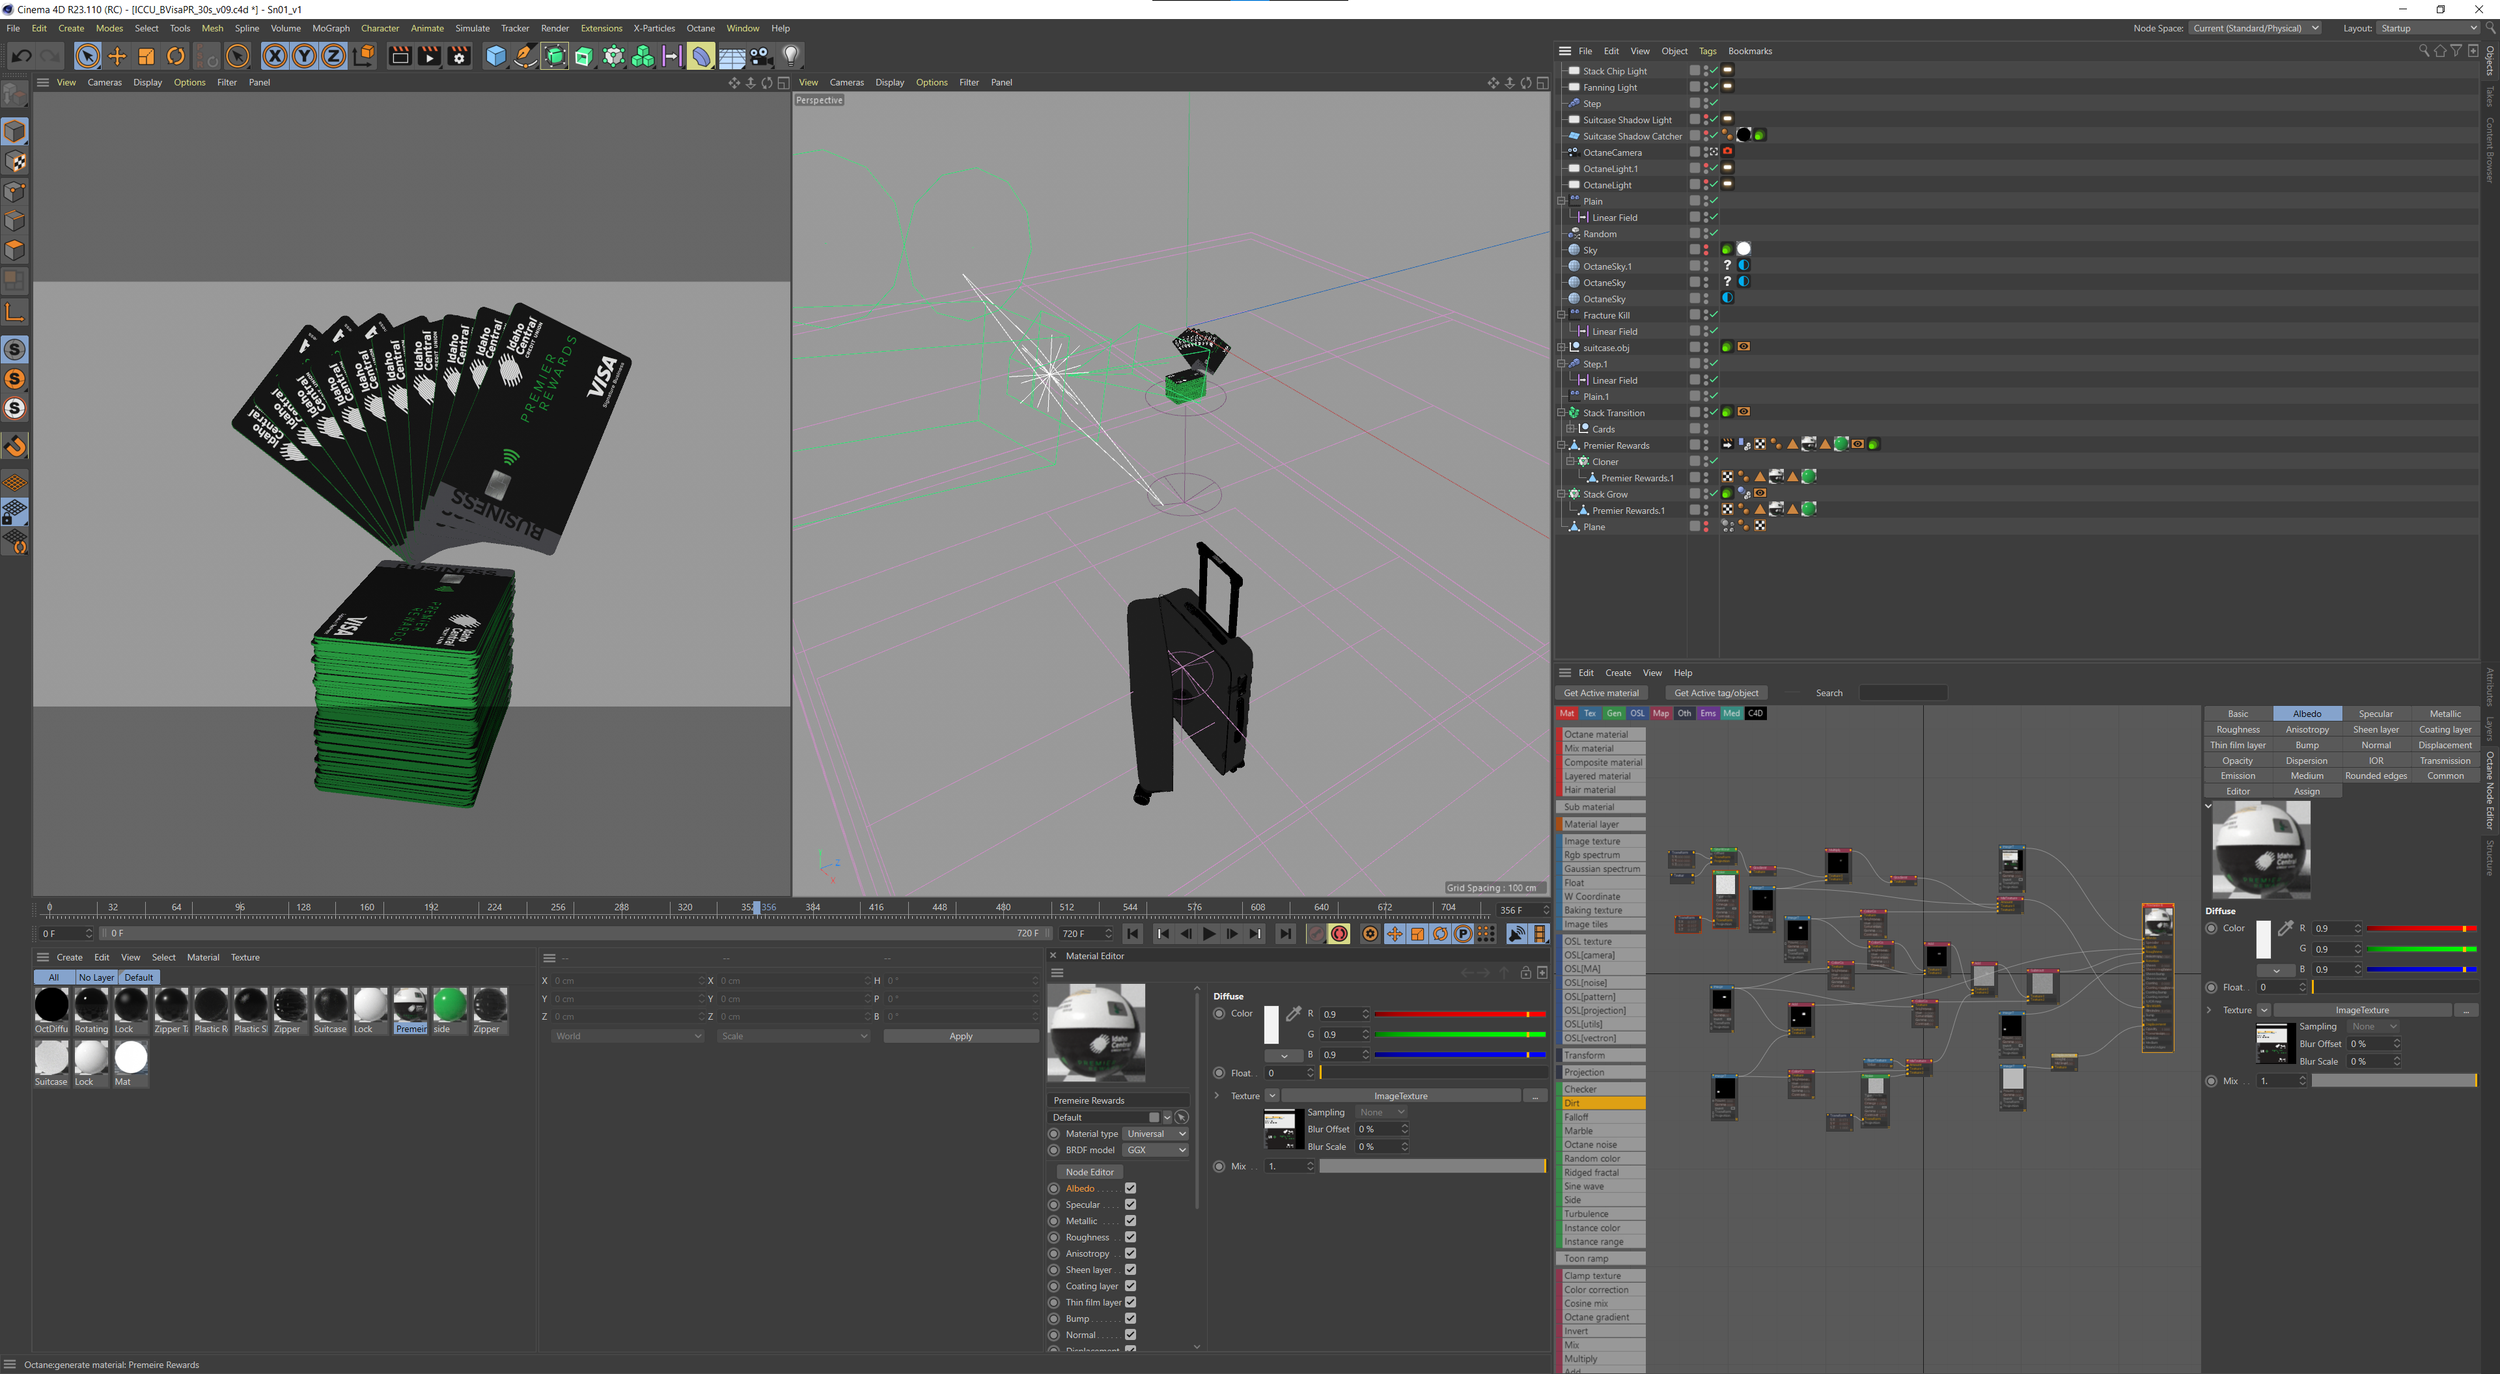Add a light object from toolbar
The image size is (2500, 1374).
[791, 56]
